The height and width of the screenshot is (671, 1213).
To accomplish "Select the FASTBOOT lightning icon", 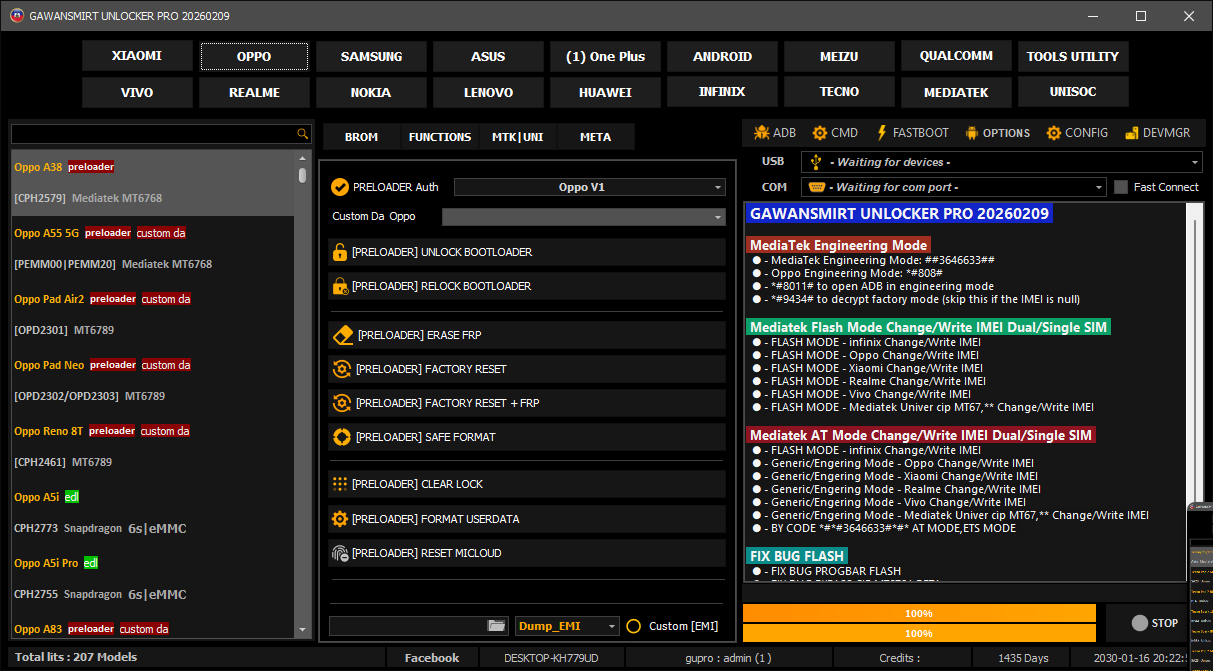I will click(881, 133).
